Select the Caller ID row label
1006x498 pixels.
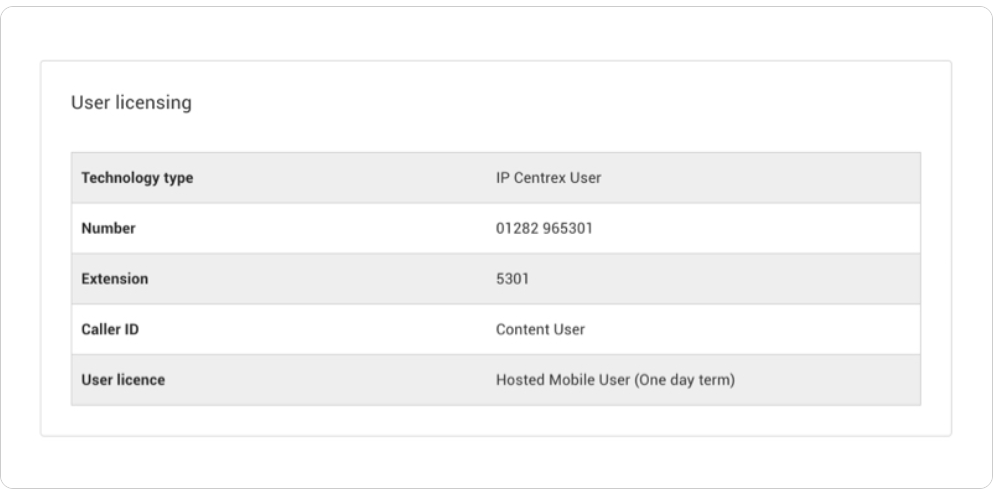tap(110, 329)
